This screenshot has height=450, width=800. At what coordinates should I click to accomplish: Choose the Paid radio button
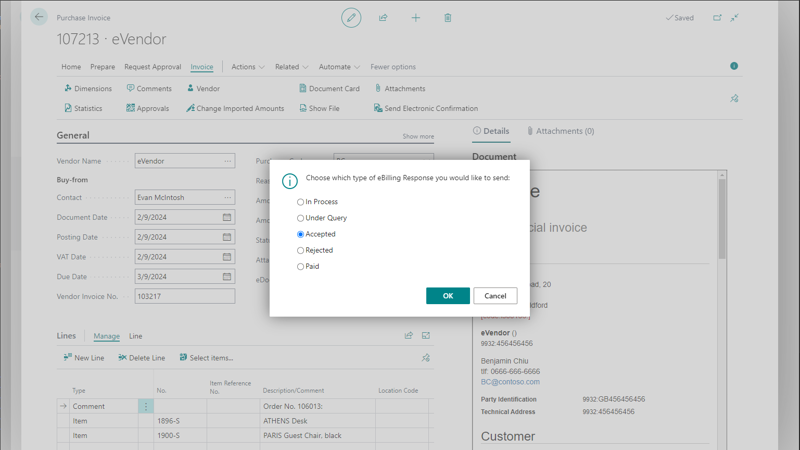300,267
